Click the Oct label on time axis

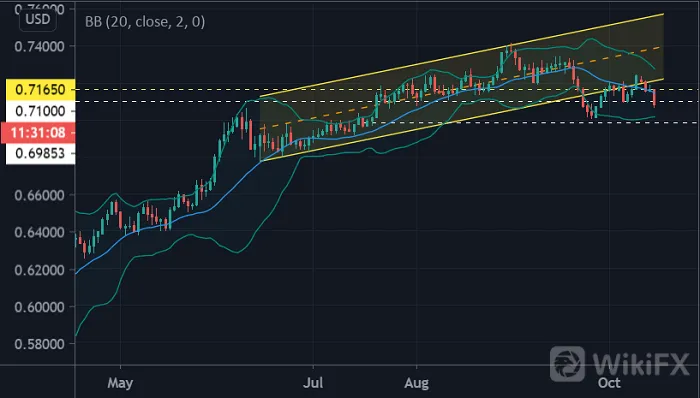click(609, 383)
